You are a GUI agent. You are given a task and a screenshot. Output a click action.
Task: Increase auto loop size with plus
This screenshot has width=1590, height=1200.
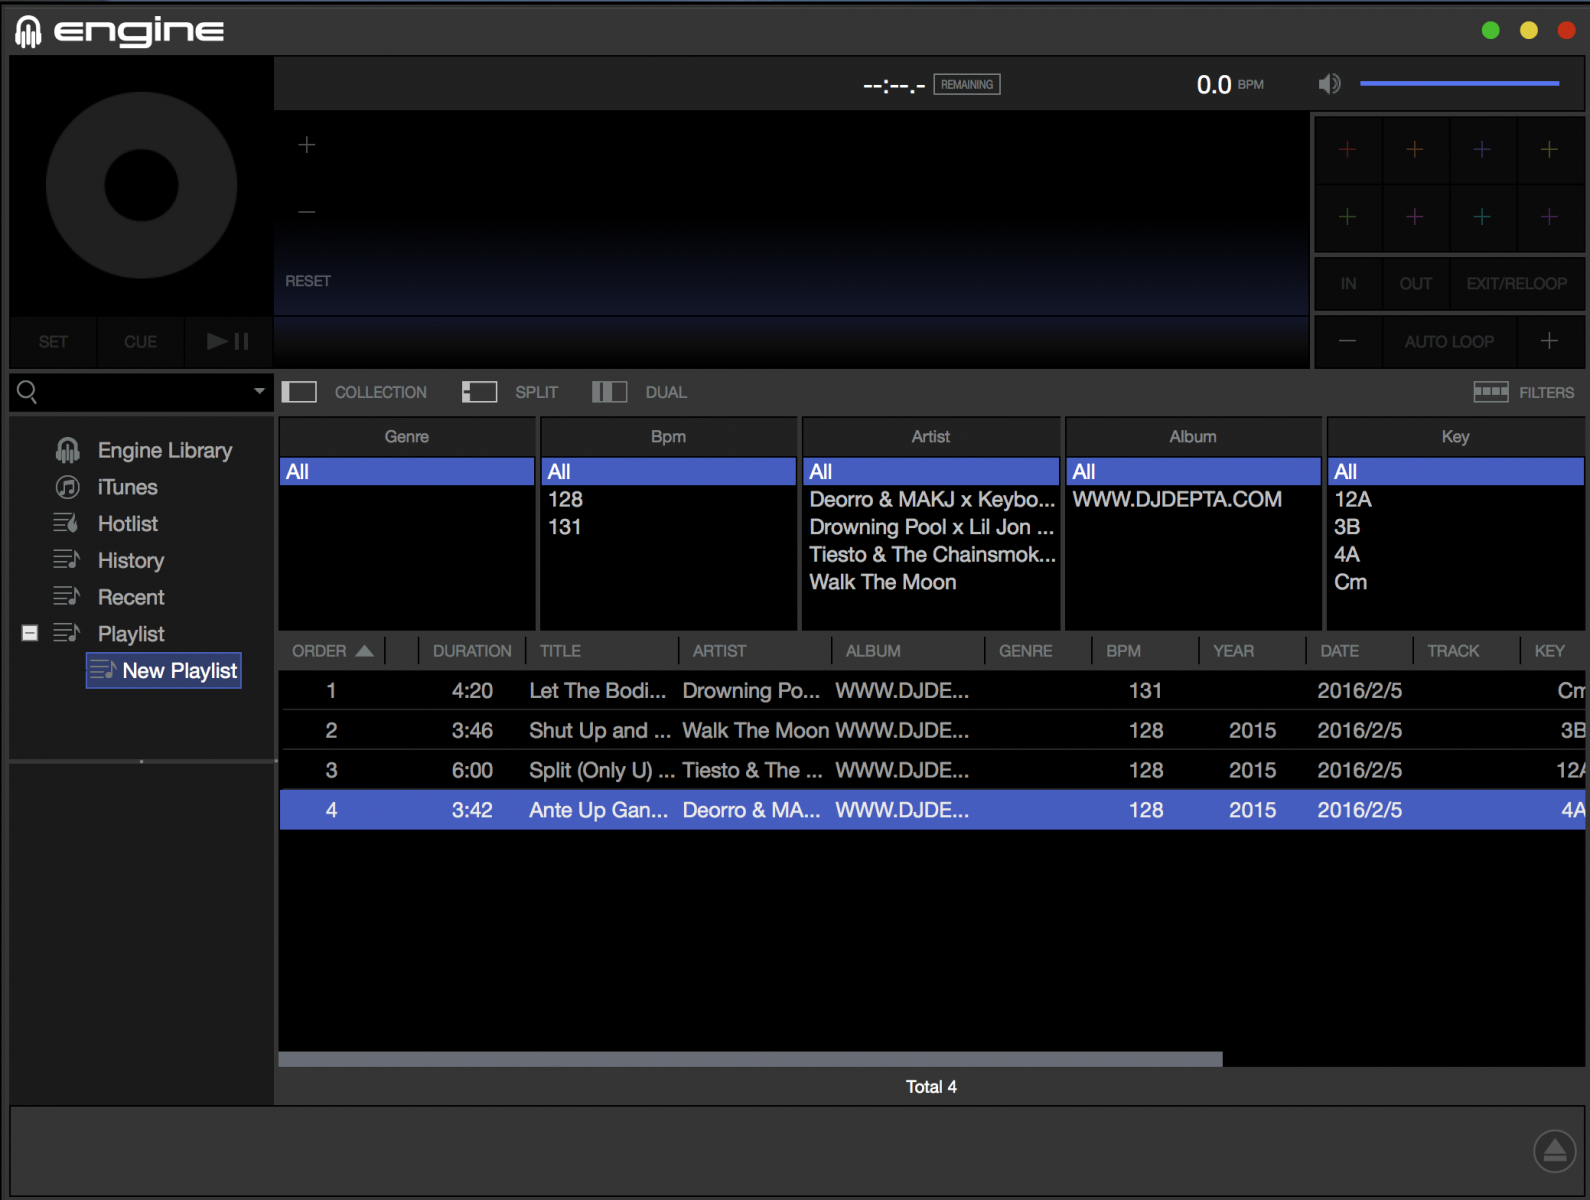(1549, 341)
